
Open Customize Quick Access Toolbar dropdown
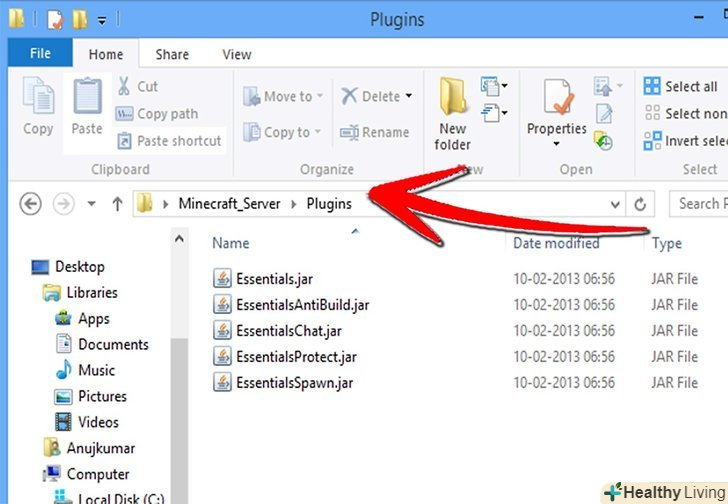102,20
